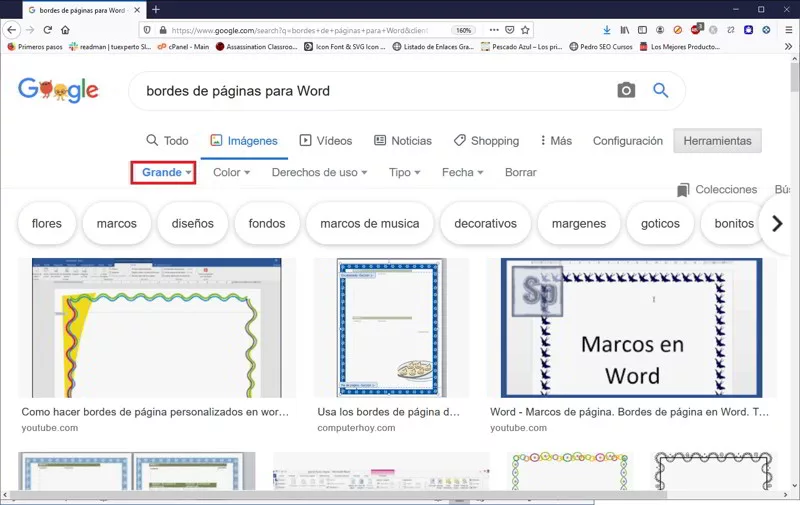Select the 'goticos' suggestion chip
The width and height of the screenshot is (800, 505).
660,223
